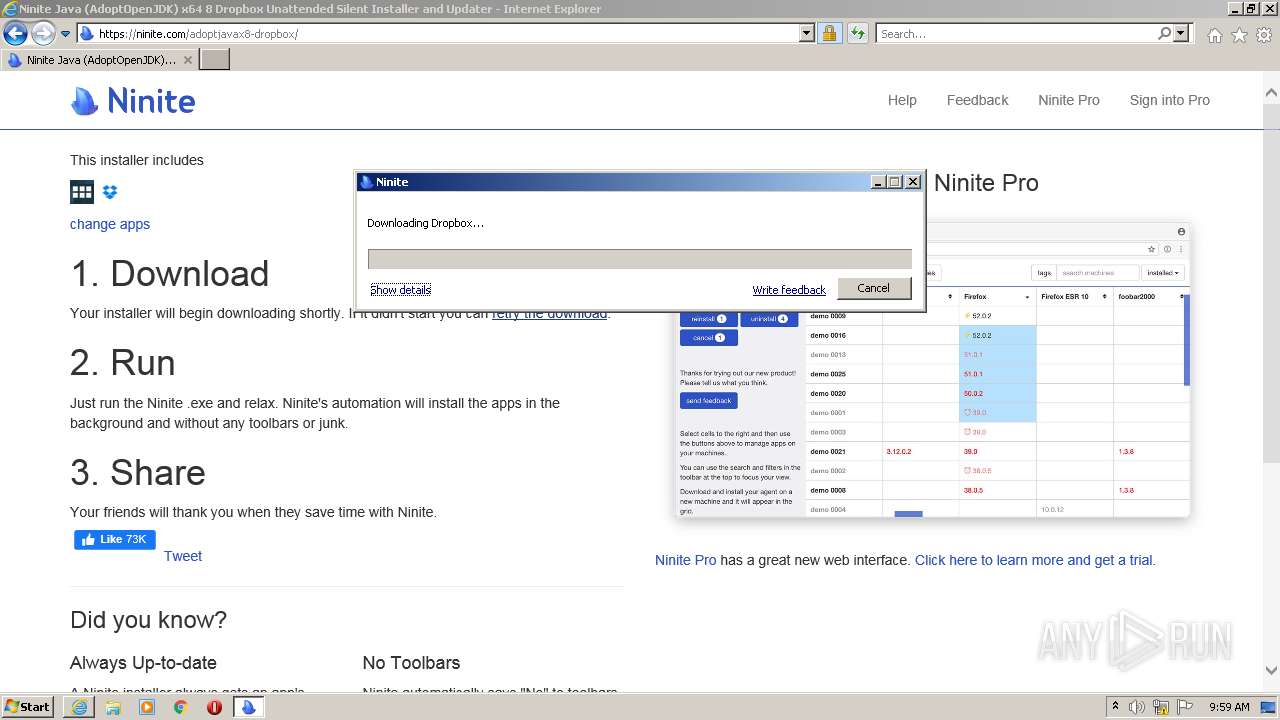Click the 9:59 AM taskbar clock
The height and width of the screenshot is (720, 1280).
(x=1229, y=707)
